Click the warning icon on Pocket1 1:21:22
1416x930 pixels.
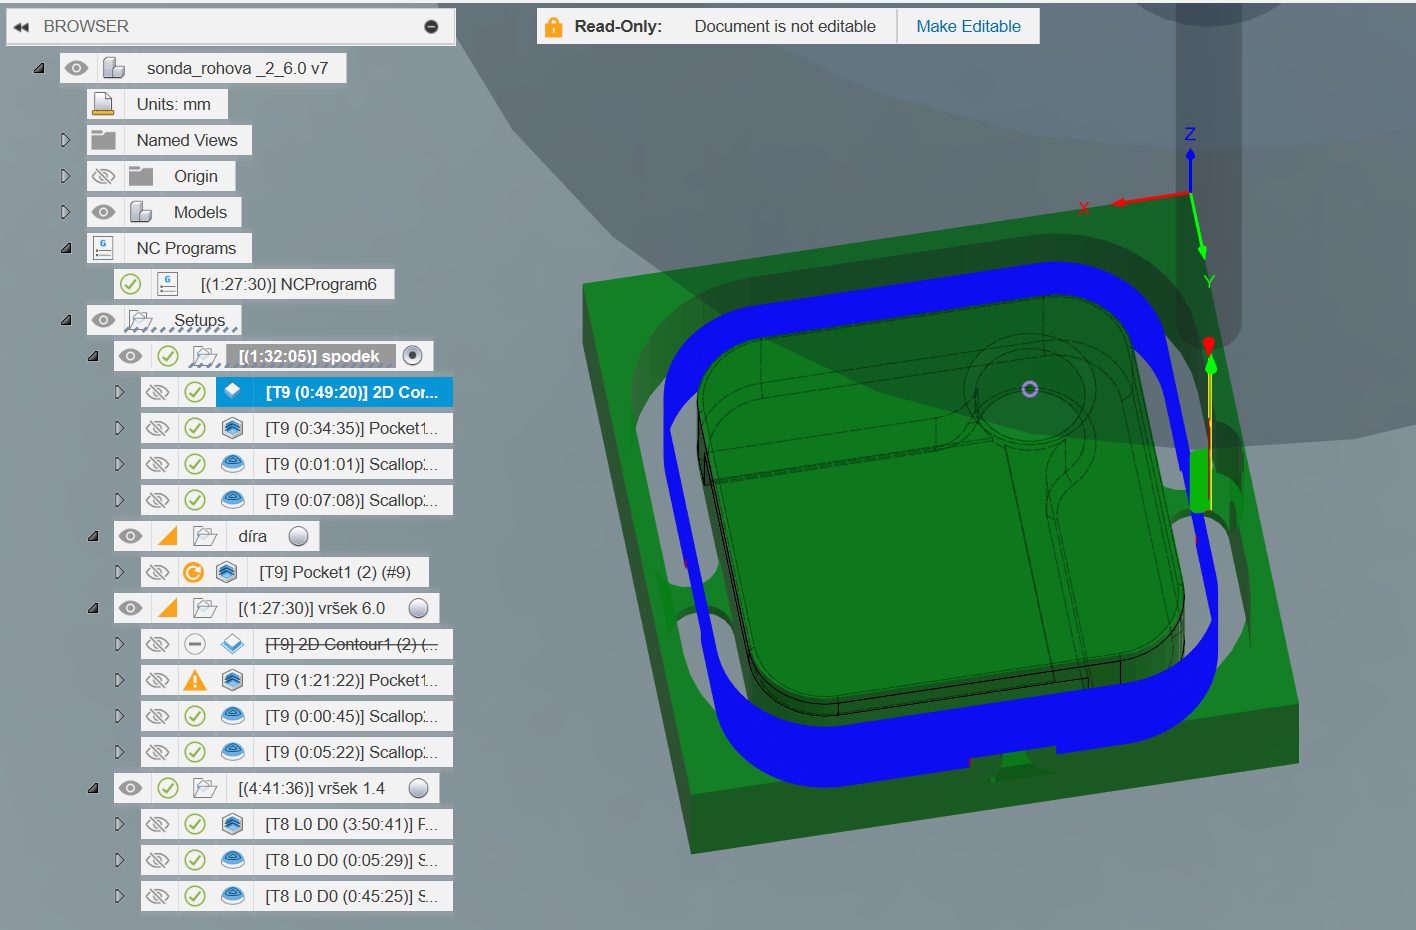tap(195, 680)
